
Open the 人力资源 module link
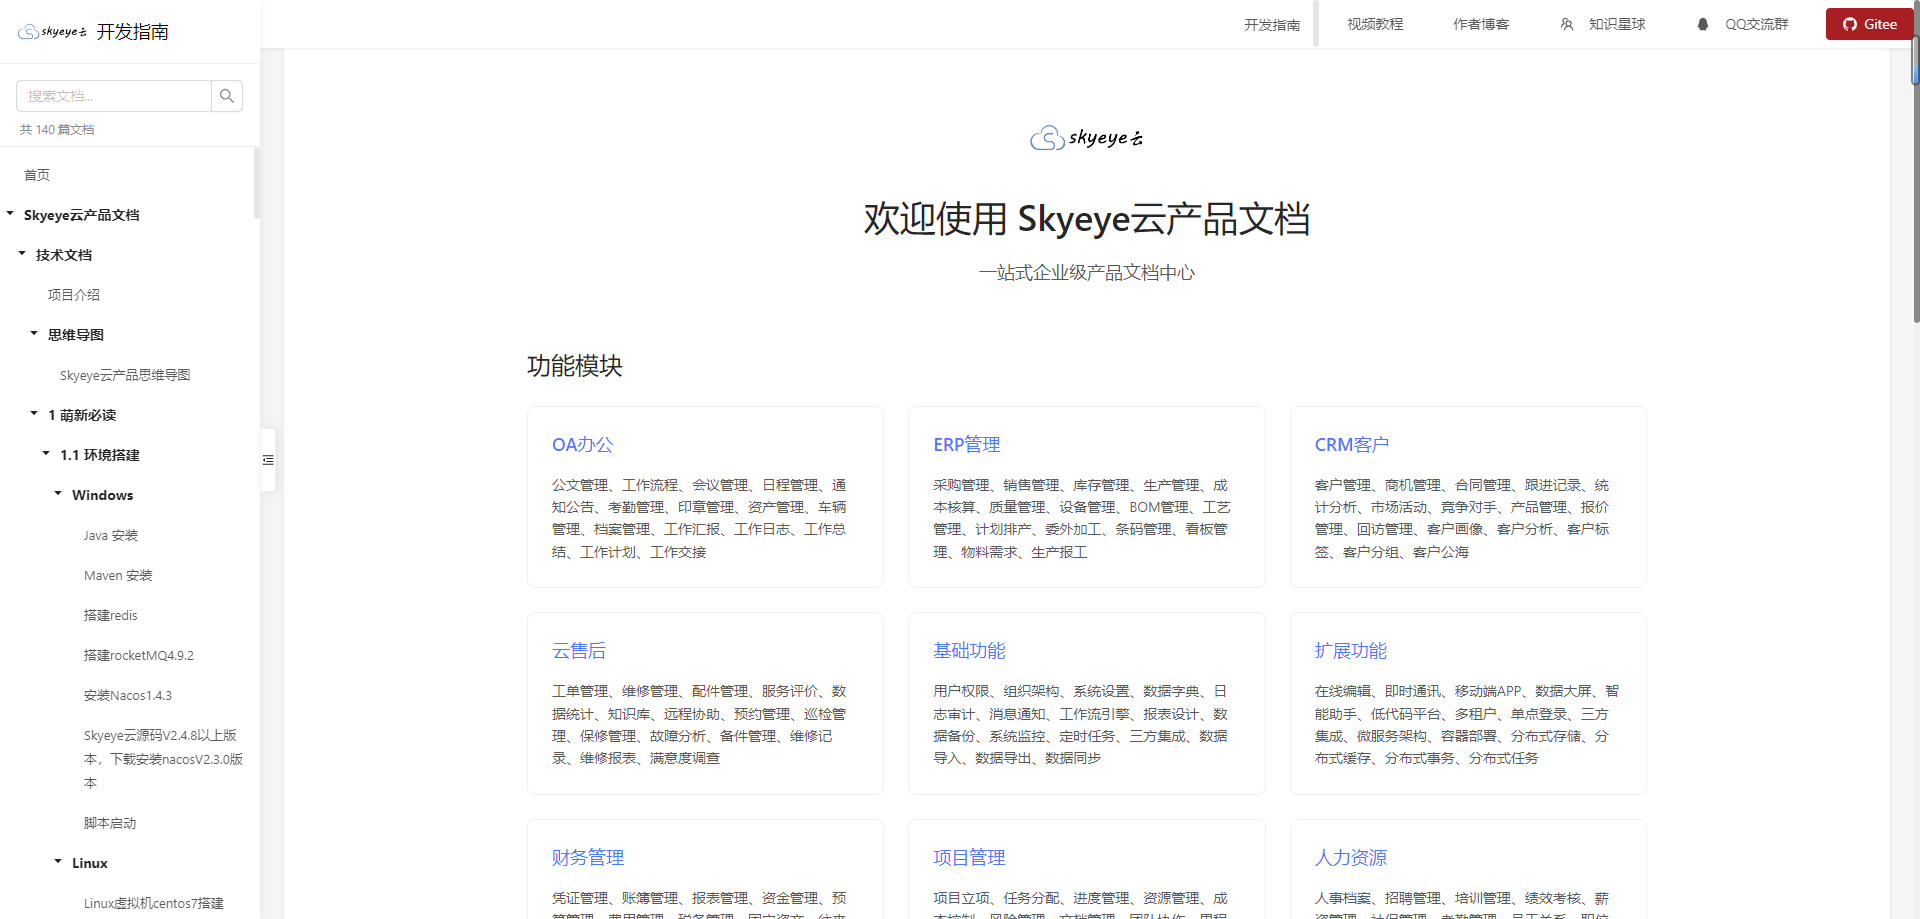(x=1351, y=858)
